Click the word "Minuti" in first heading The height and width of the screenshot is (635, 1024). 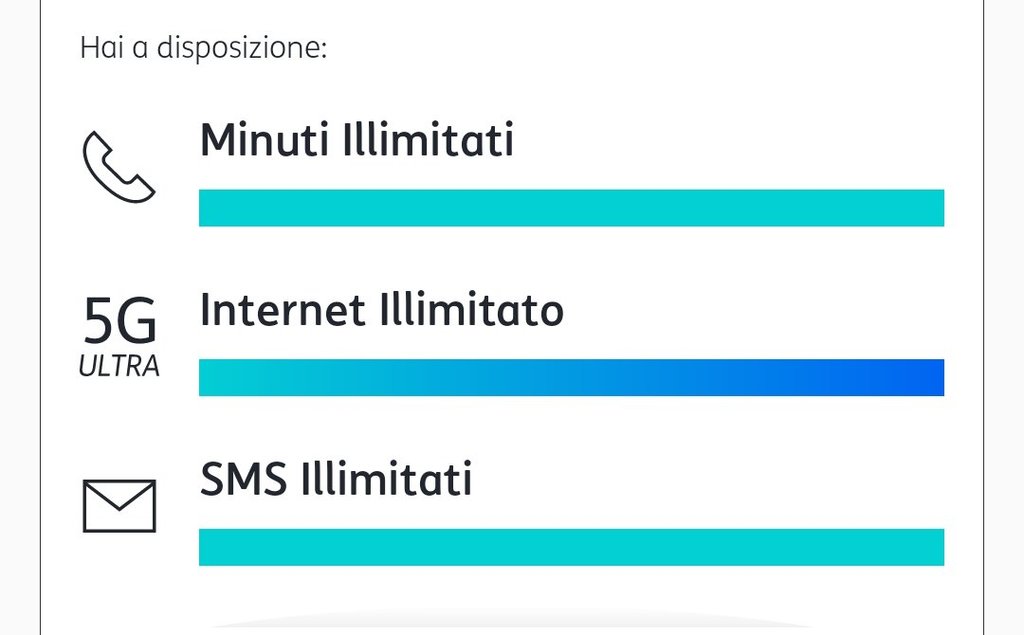click(264, 140)
